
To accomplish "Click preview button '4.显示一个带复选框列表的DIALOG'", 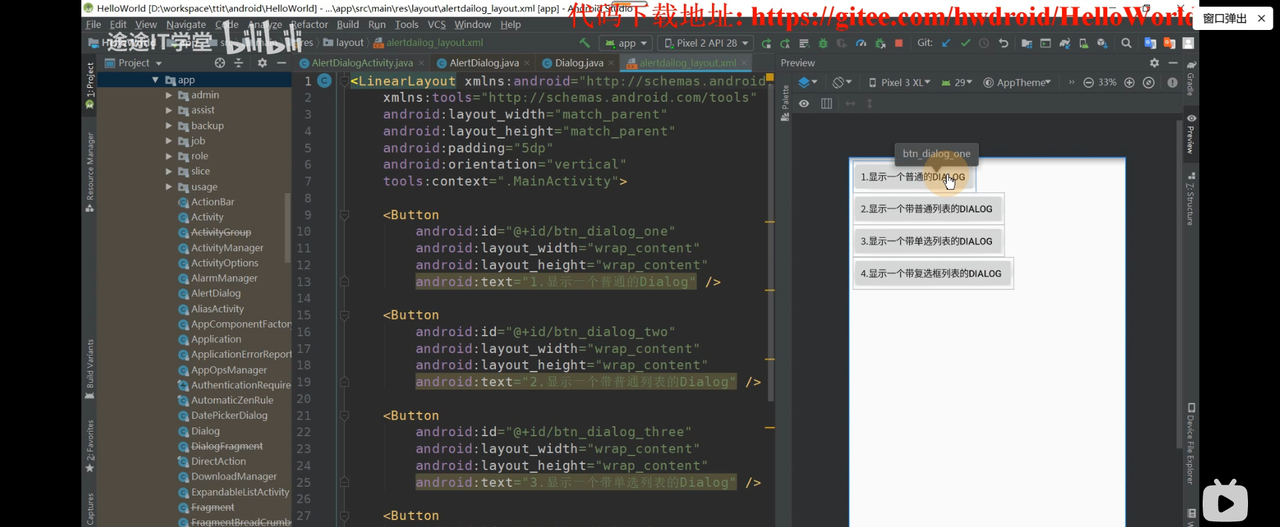I will click(931, 273).
